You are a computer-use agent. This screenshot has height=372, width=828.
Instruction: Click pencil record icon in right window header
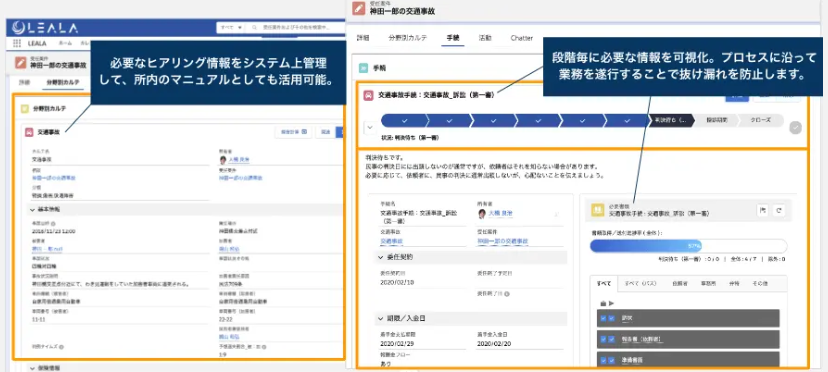[359, 8]
